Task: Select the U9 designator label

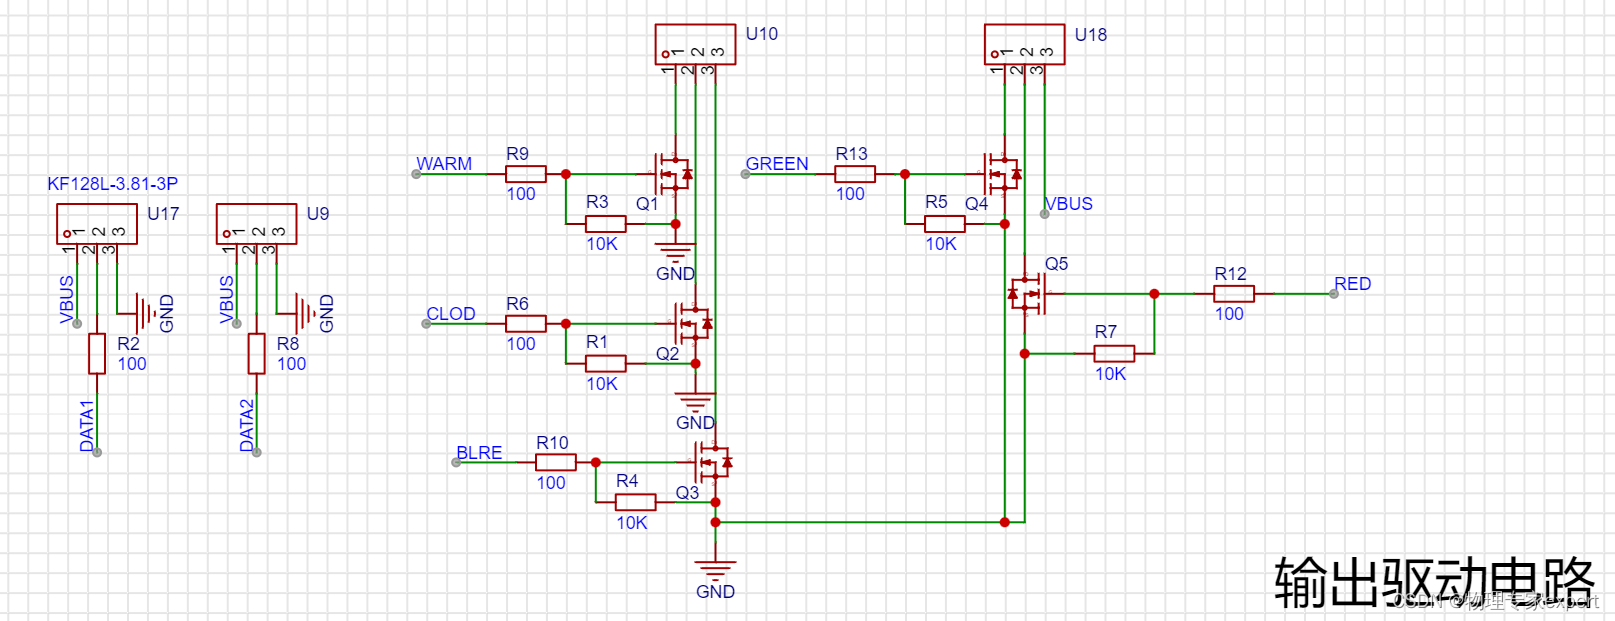Action: pos(318,214)
